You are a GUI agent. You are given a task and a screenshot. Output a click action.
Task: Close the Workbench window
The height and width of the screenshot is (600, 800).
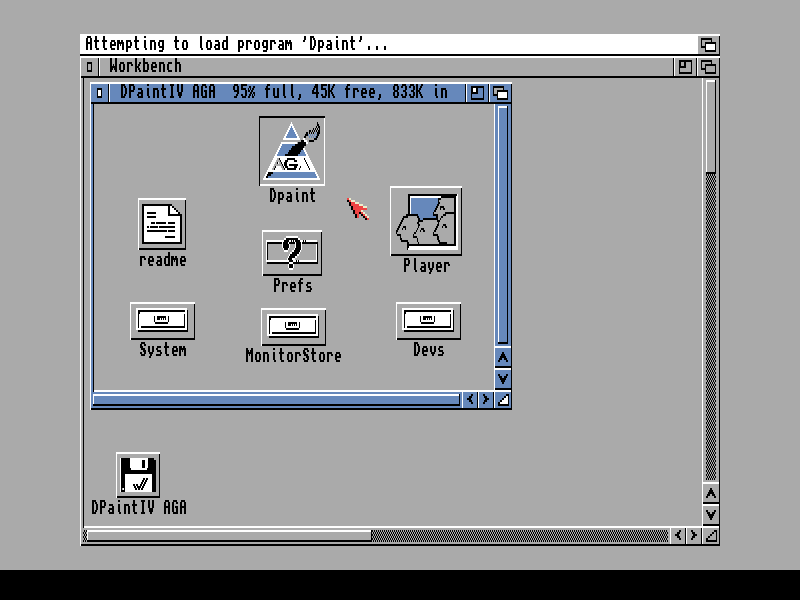(89, 67)
